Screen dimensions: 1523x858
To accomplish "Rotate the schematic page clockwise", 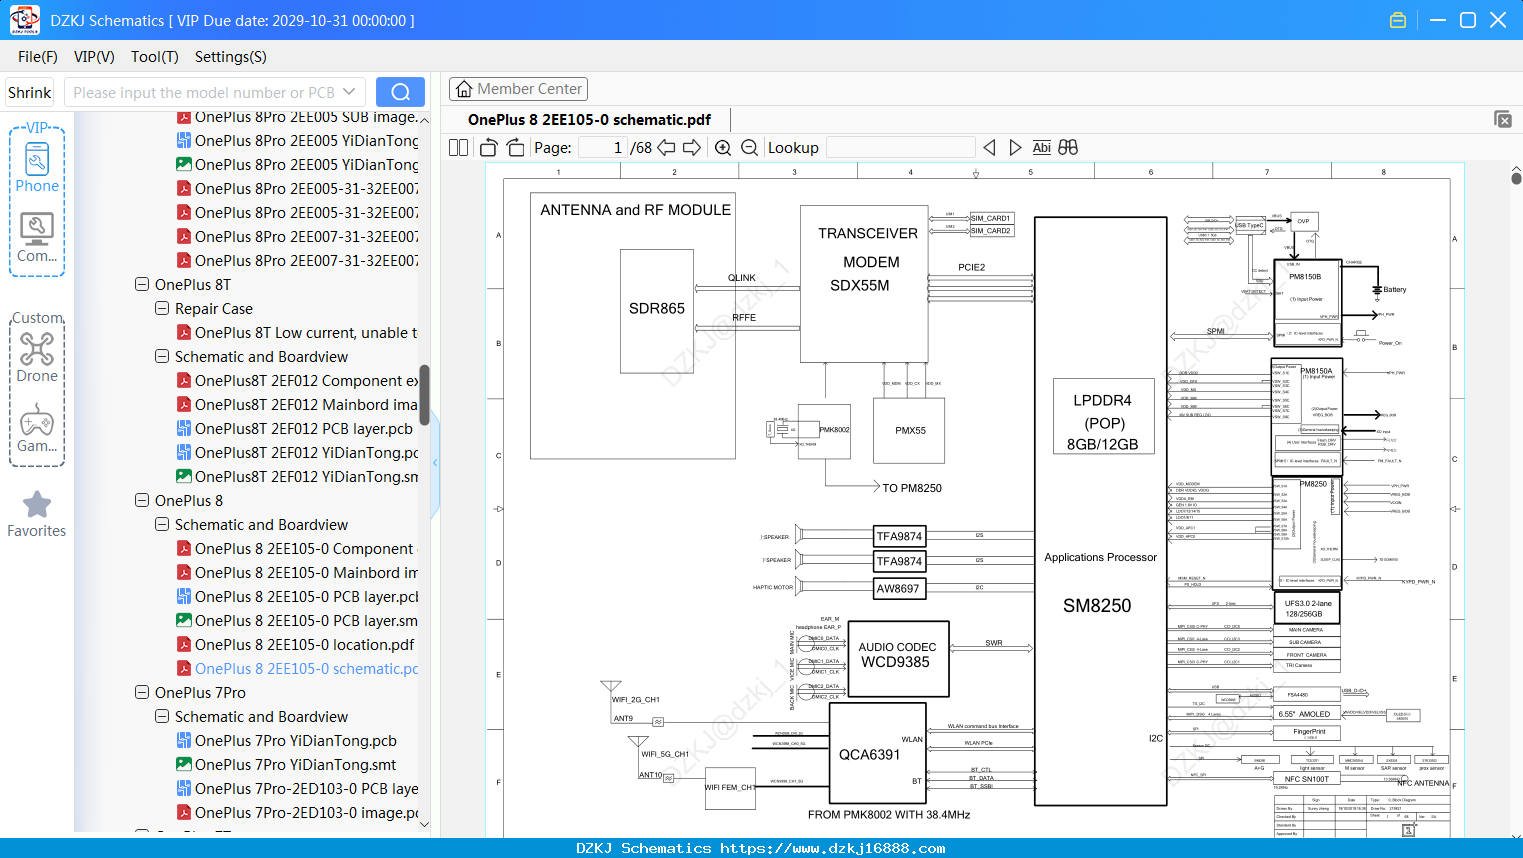I will tap(515, 147).
